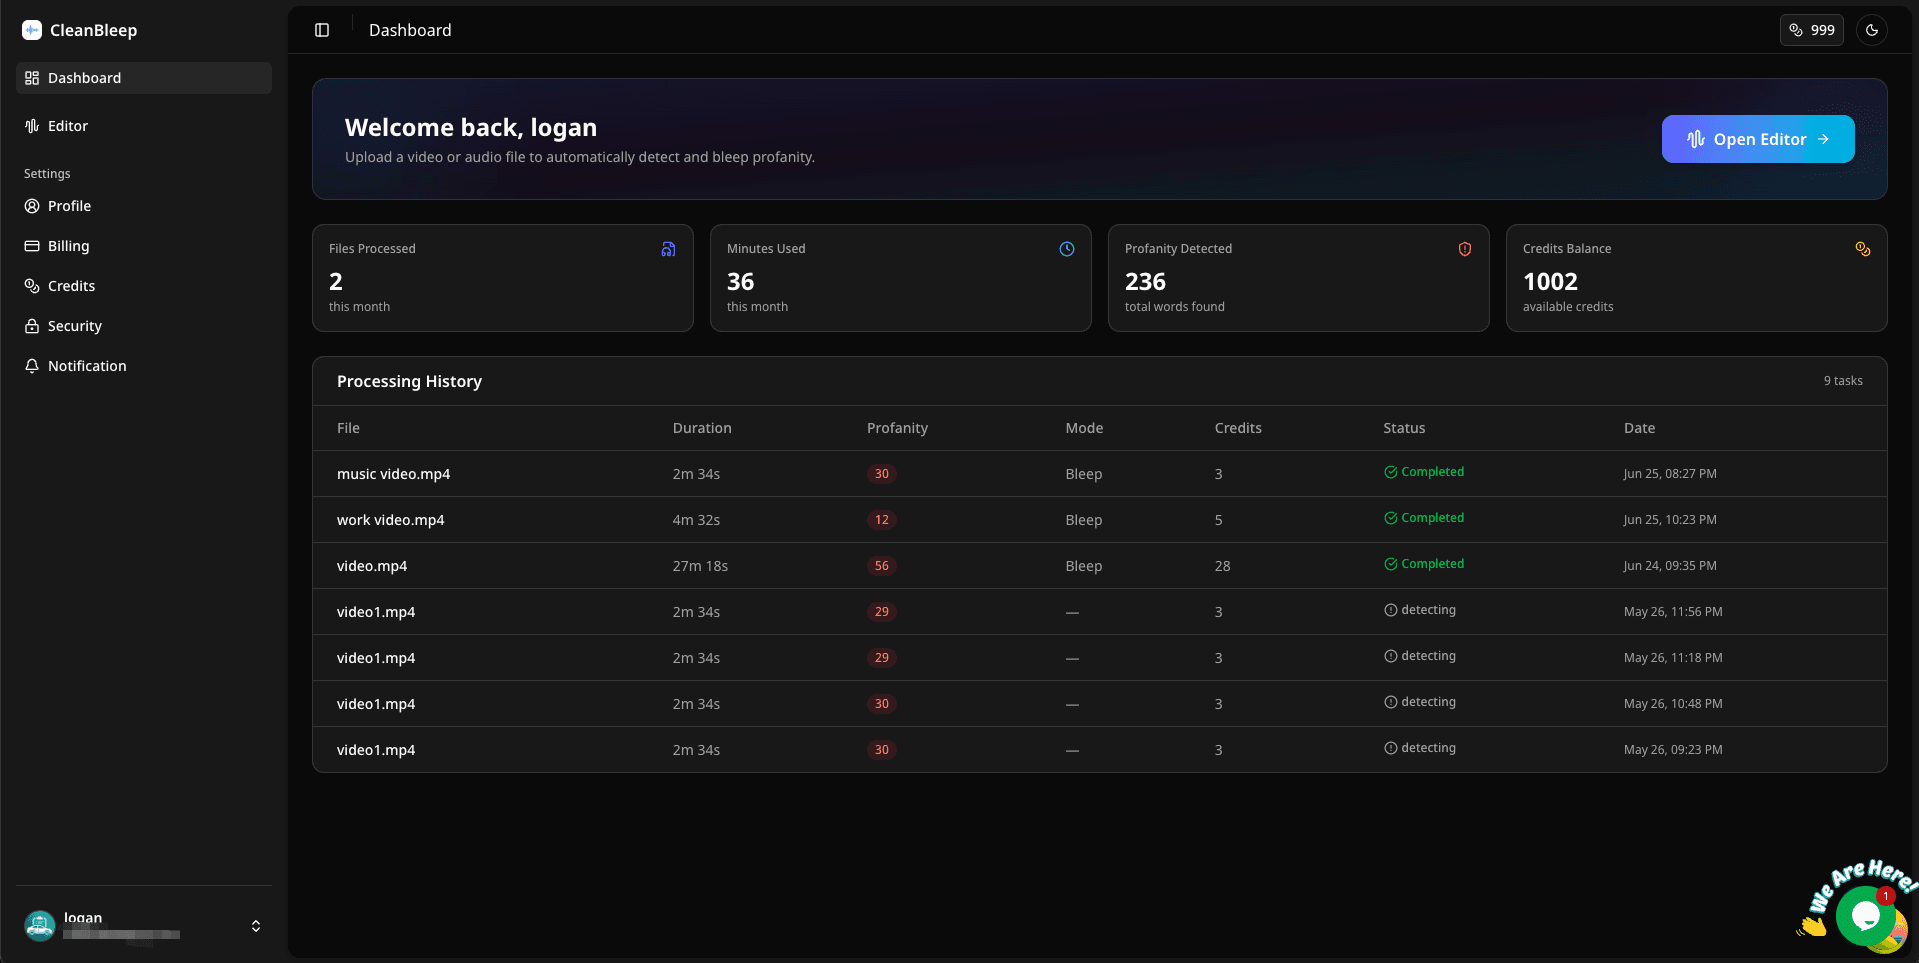Open the live chat bubble
1919x963 pixels.
[1865, 915]
